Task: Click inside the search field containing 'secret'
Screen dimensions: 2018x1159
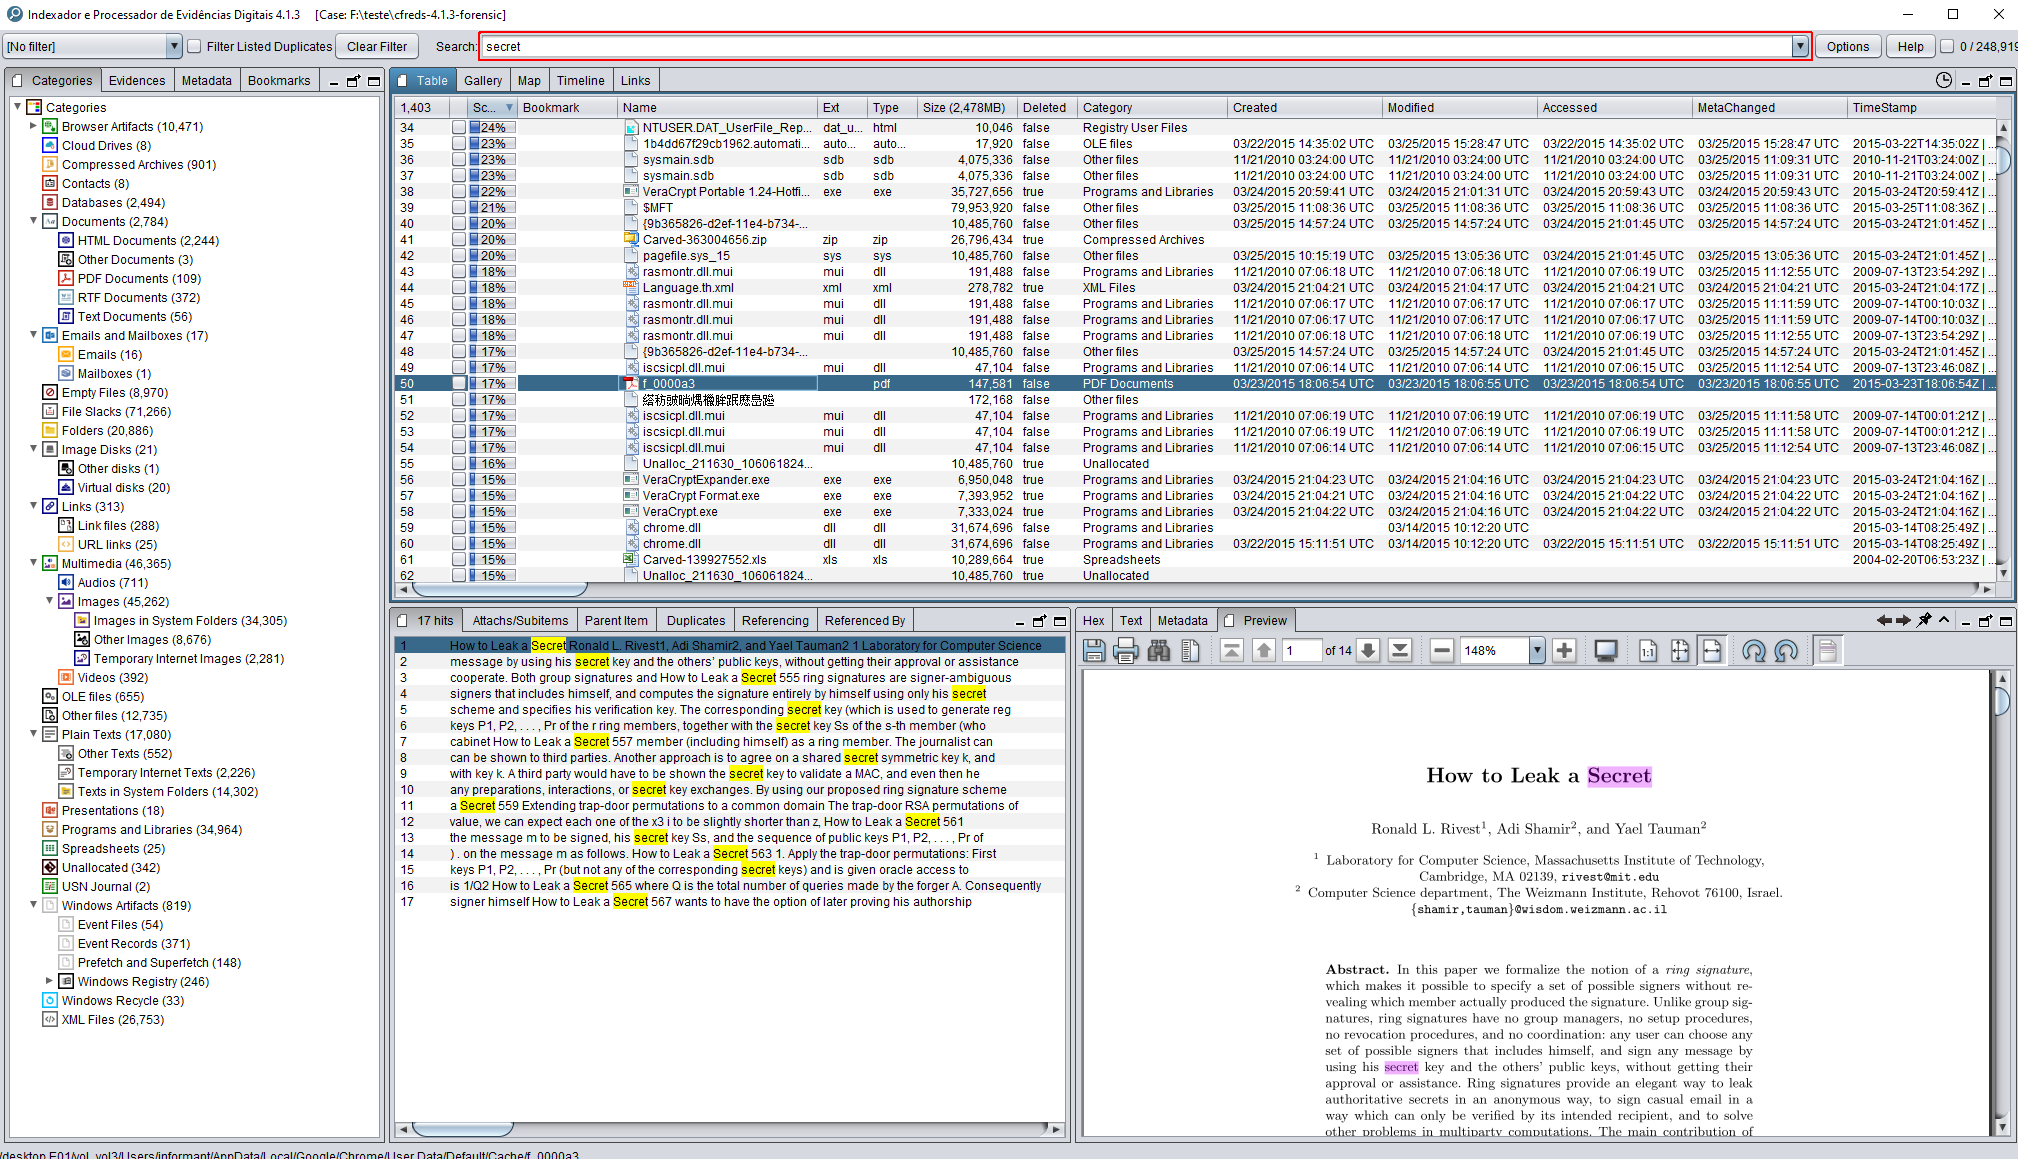Action: pyautogui.click(x=900, y=46)
